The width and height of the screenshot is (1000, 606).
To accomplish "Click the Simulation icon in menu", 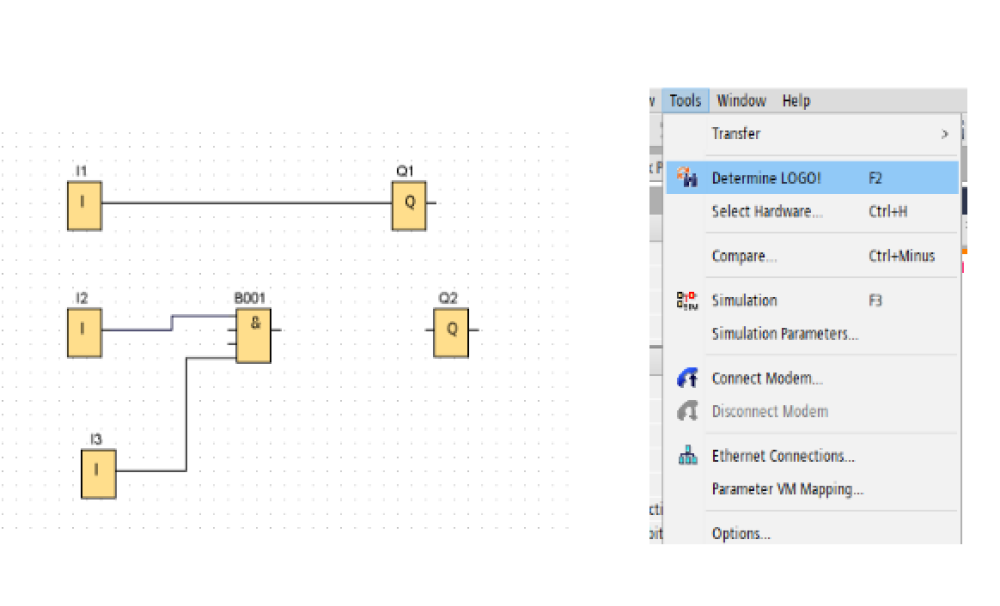I will tap(687, 300).
